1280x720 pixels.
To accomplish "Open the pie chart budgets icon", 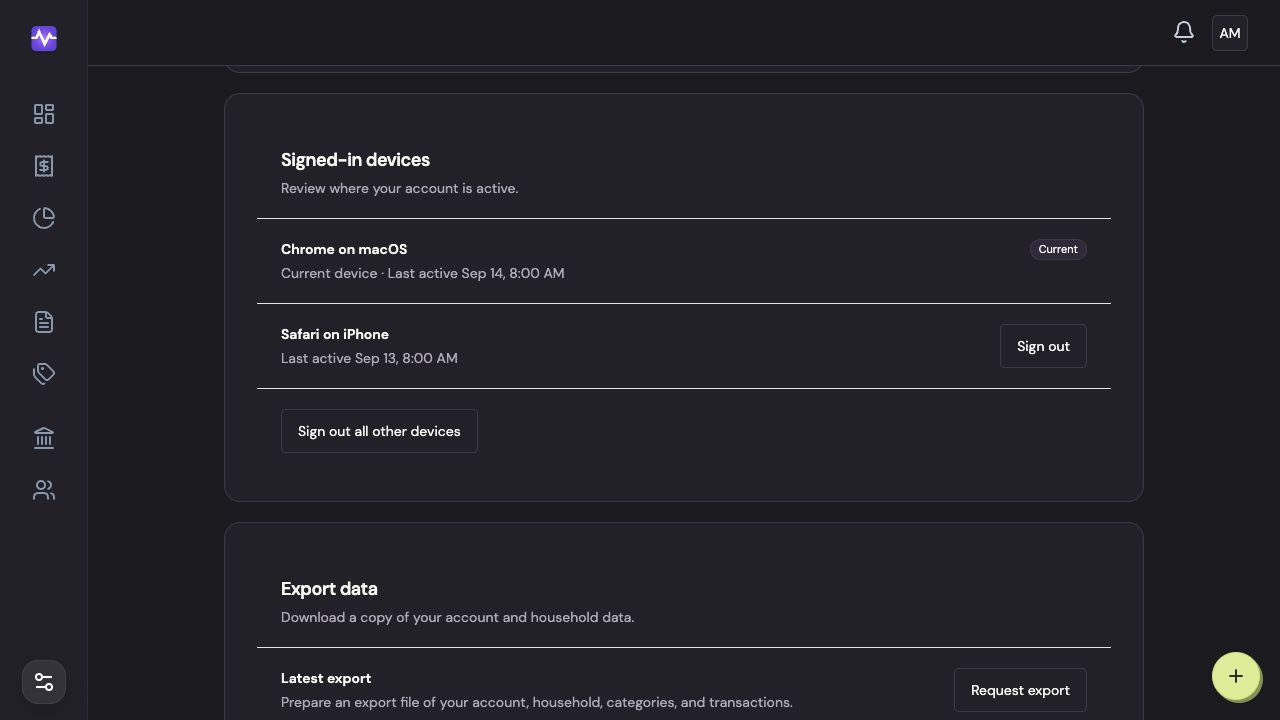I will 44,218.
